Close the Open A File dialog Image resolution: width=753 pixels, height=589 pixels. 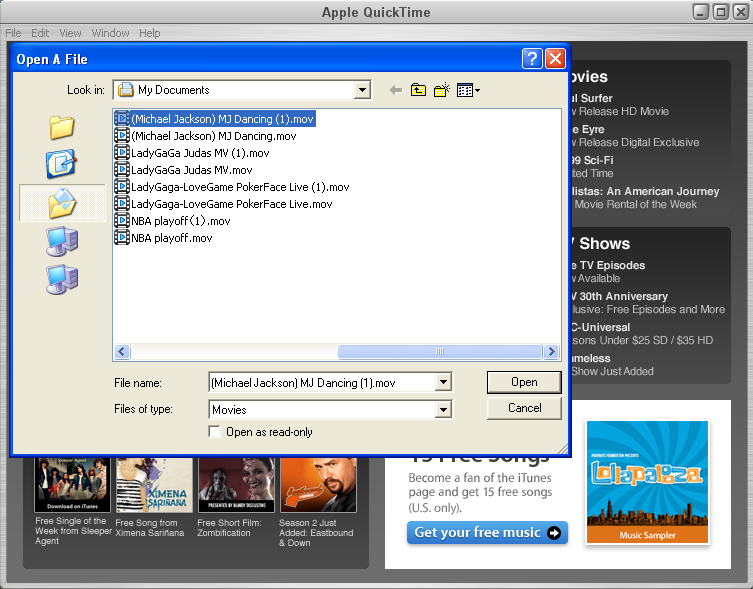(x=555, y=59)
